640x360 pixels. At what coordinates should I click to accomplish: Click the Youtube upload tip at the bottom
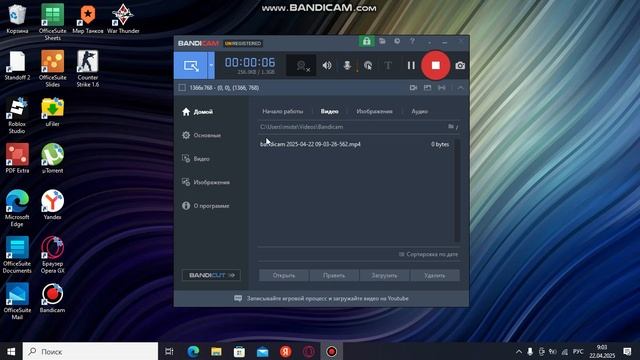[x=322, y=298]
